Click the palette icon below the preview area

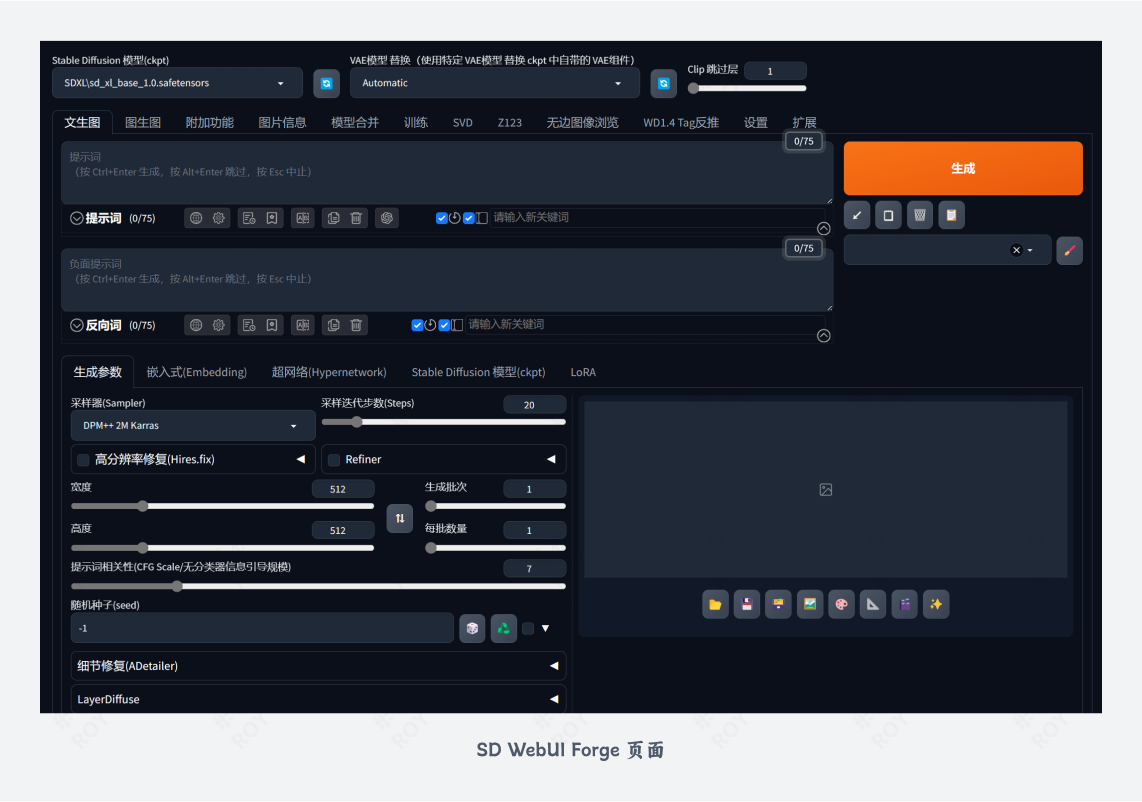click(841, 604)
